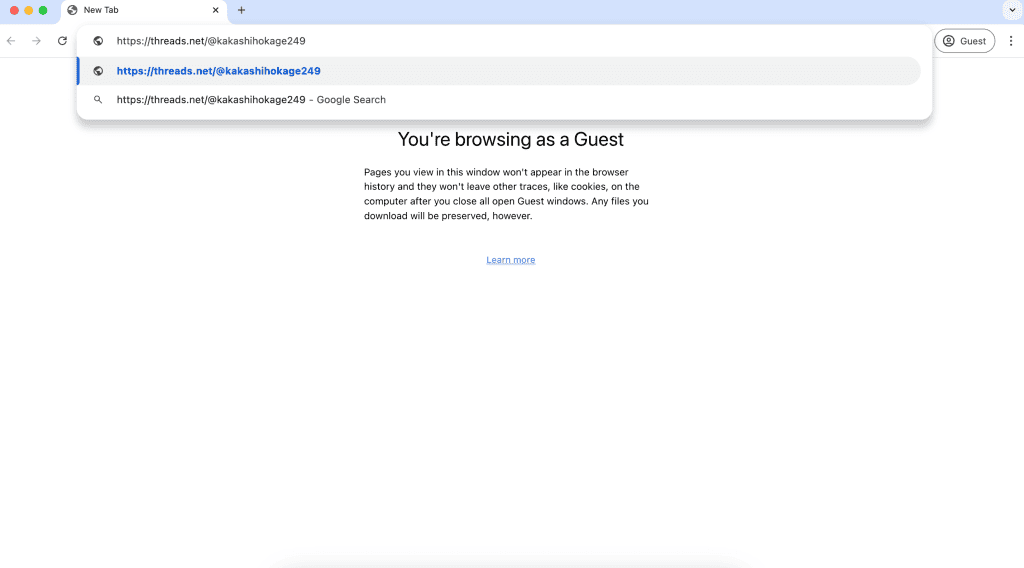Click the globe icon beside highlighted URL suggestion
The height and width of the screenshot is (568, 1024).
click(98, 71)
